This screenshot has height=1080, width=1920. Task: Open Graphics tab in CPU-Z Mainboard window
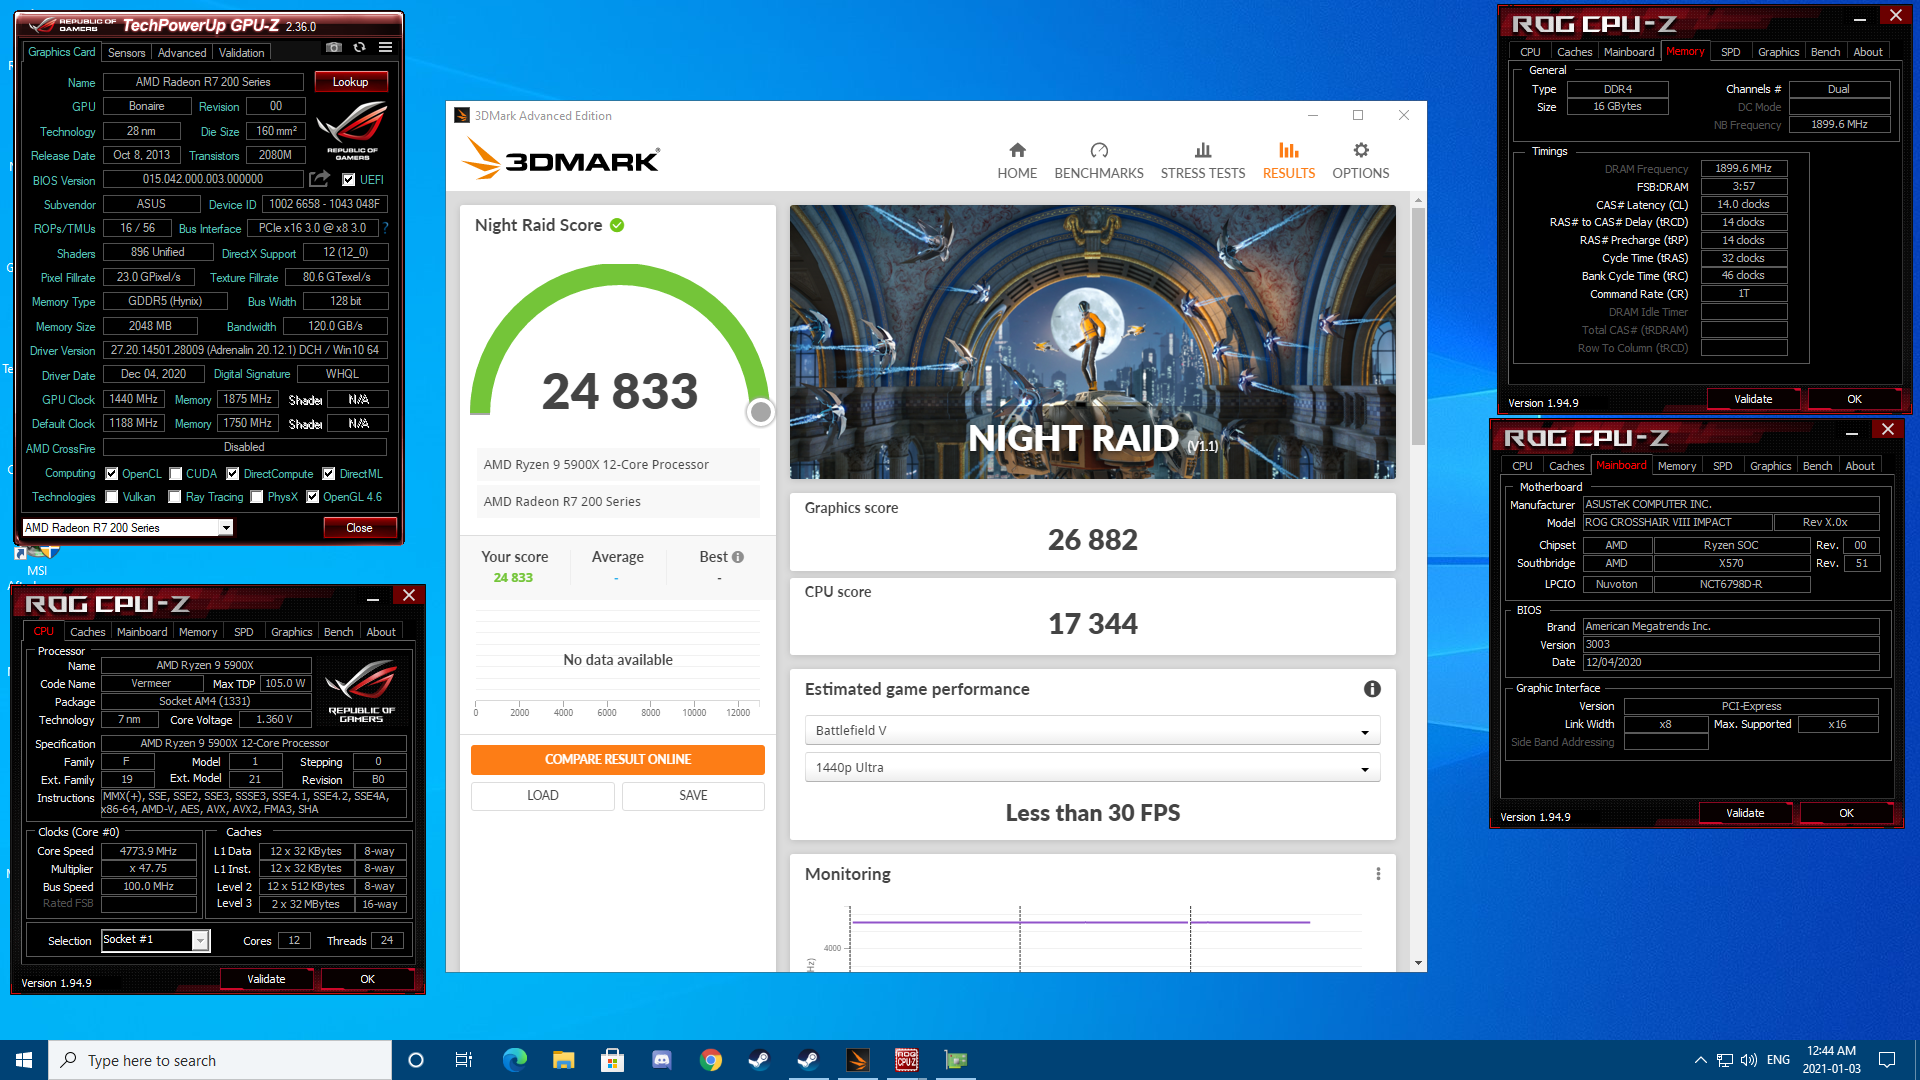pos(1771,466)
